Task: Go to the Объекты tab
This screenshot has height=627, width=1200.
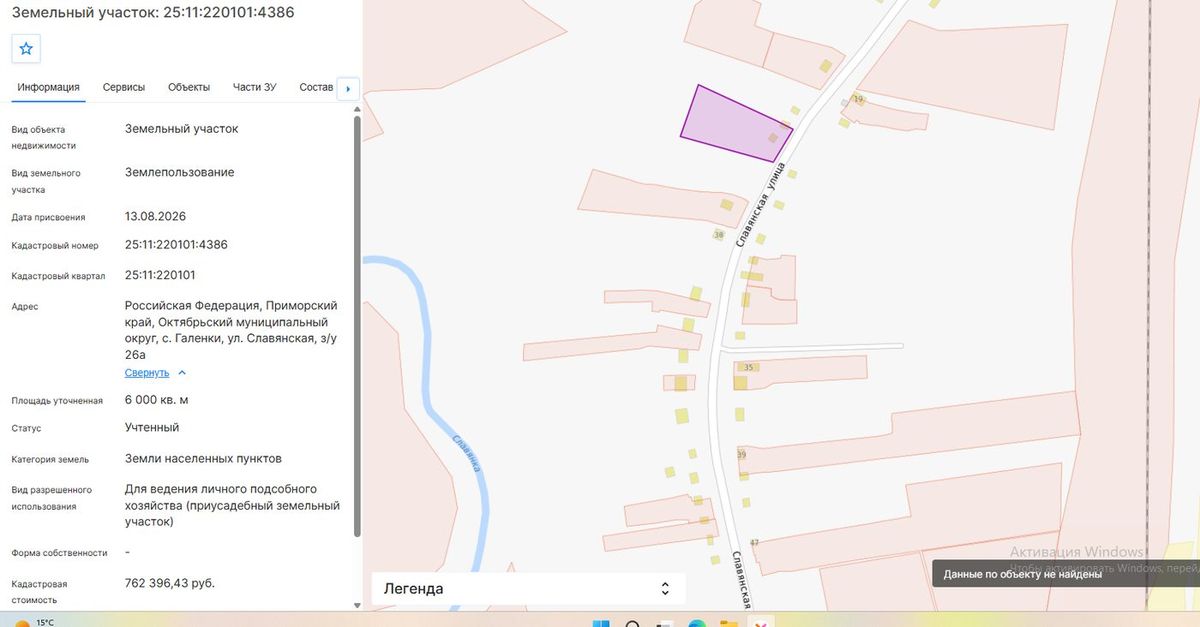Action: (x=189, y=87)
